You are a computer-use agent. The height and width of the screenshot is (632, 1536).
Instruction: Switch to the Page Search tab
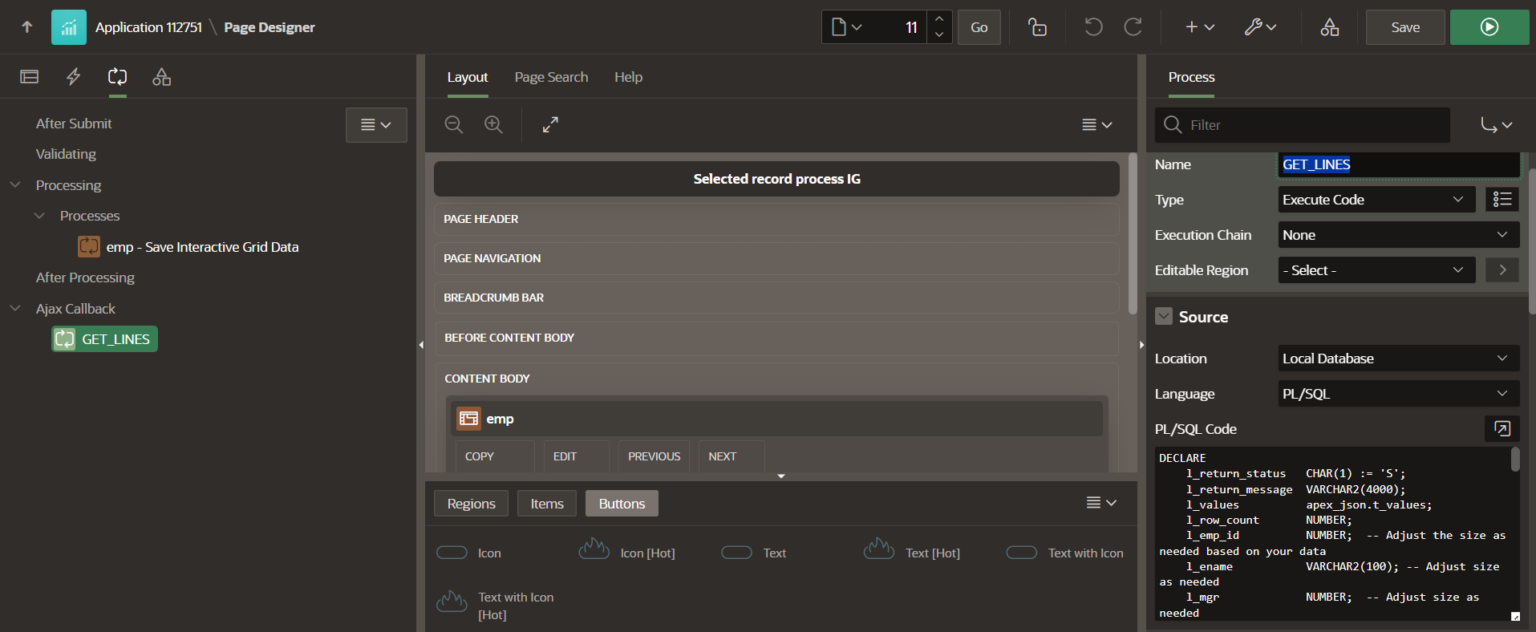[551, 77]
